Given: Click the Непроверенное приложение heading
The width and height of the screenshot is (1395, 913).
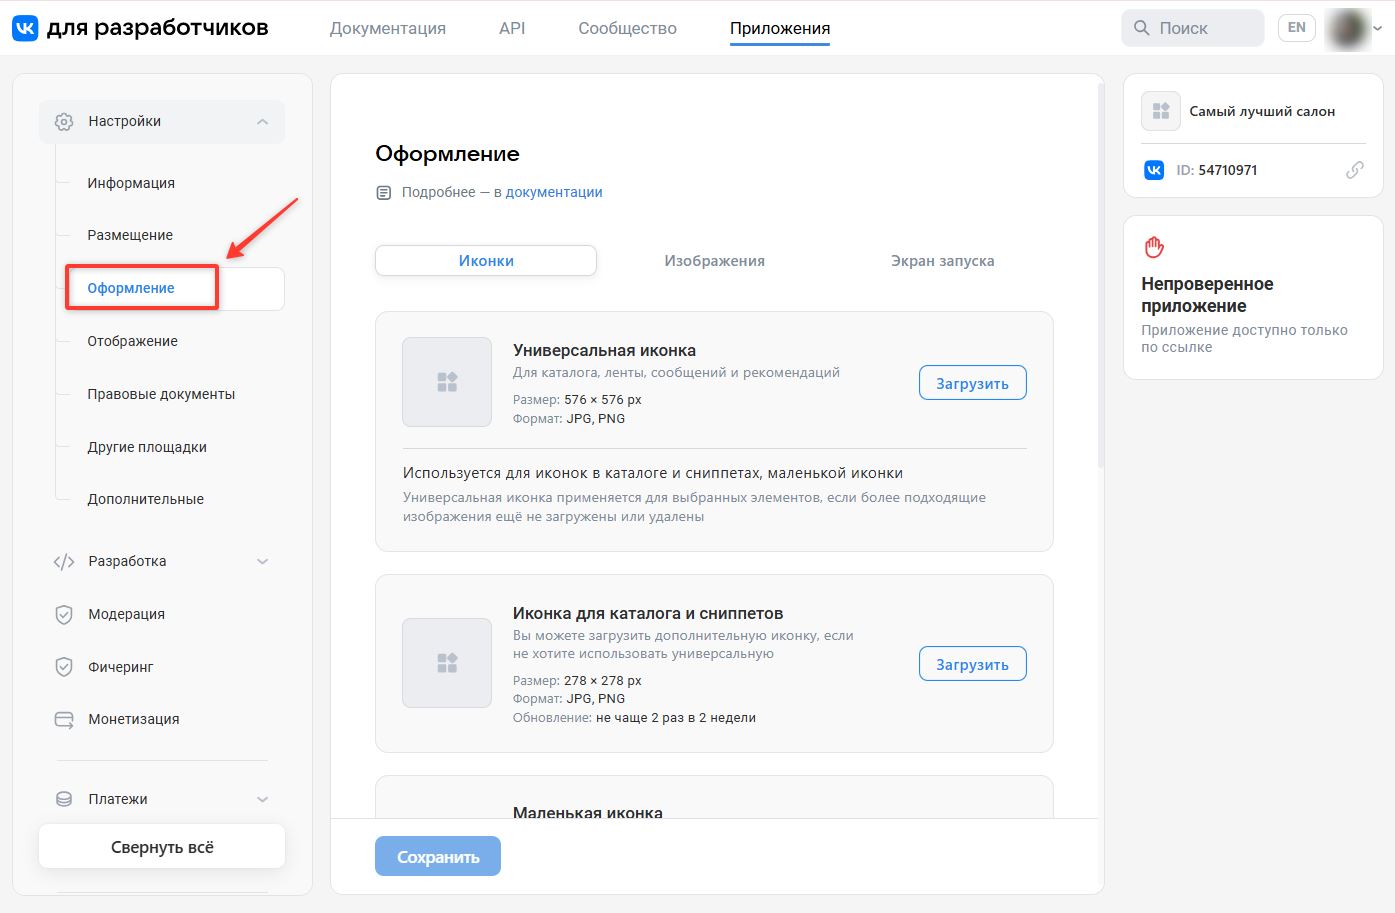Looking at the screenshot, I should [1207, 295].
